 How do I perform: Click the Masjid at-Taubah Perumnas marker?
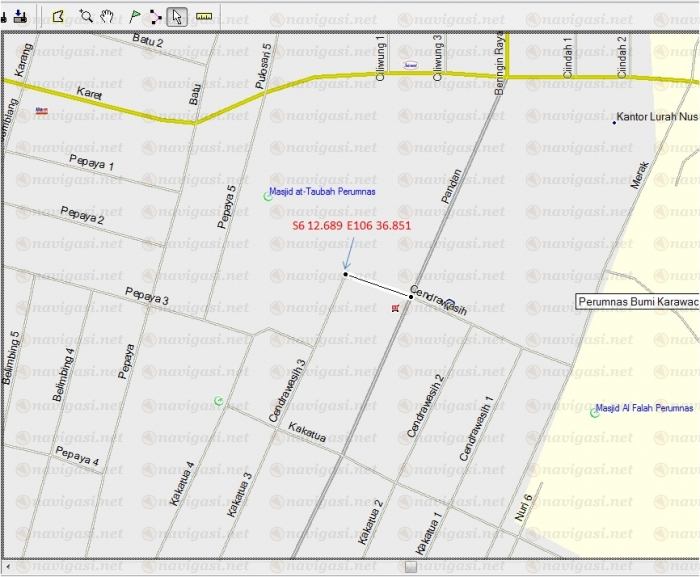(267, 196)
